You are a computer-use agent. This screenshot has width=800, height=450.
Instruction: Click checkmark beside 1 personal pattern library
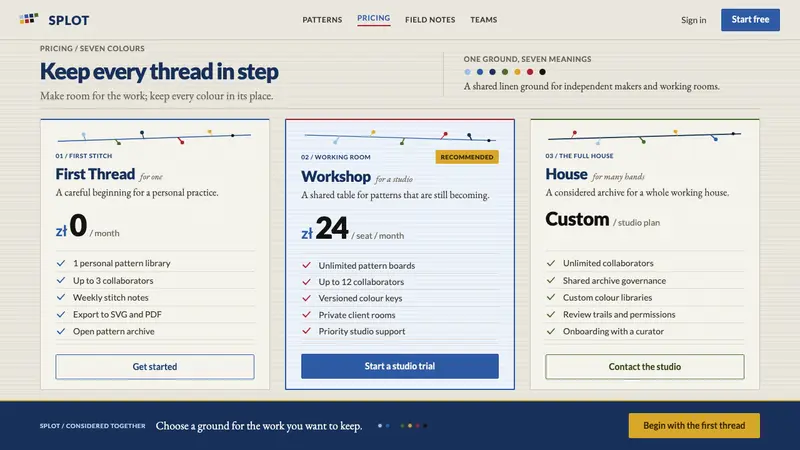[61, 263]
